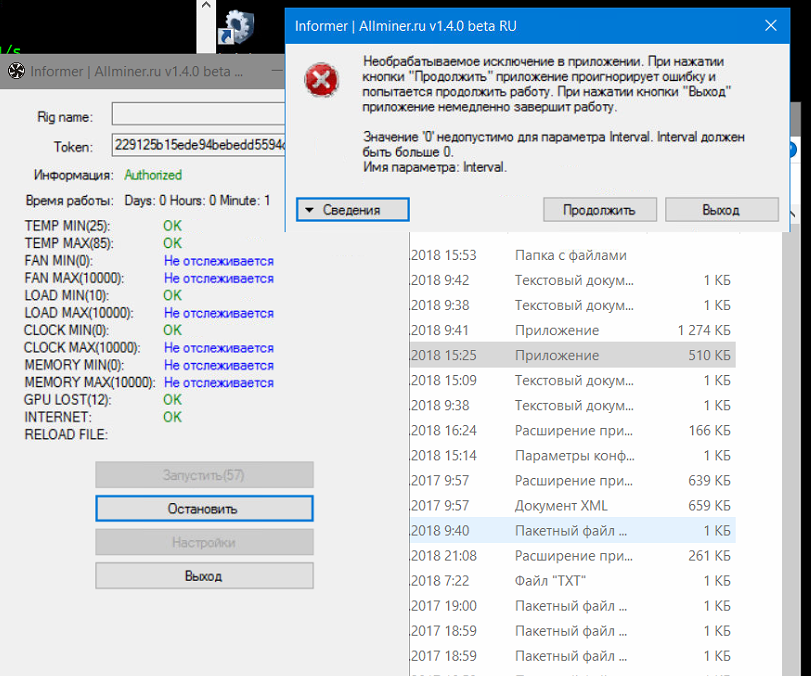Select the Файл "TXT" row
The height and width of the screenshot is (676, 811).
coord(573,580)
